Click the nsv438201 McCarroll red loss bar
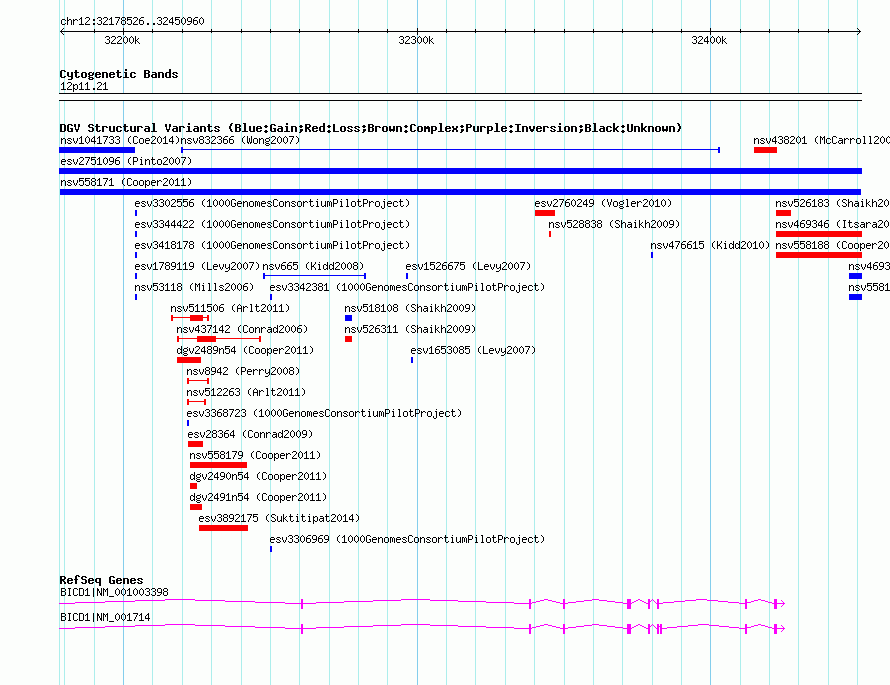The width and height of the screenshot is (890, 685). (765, 150)
